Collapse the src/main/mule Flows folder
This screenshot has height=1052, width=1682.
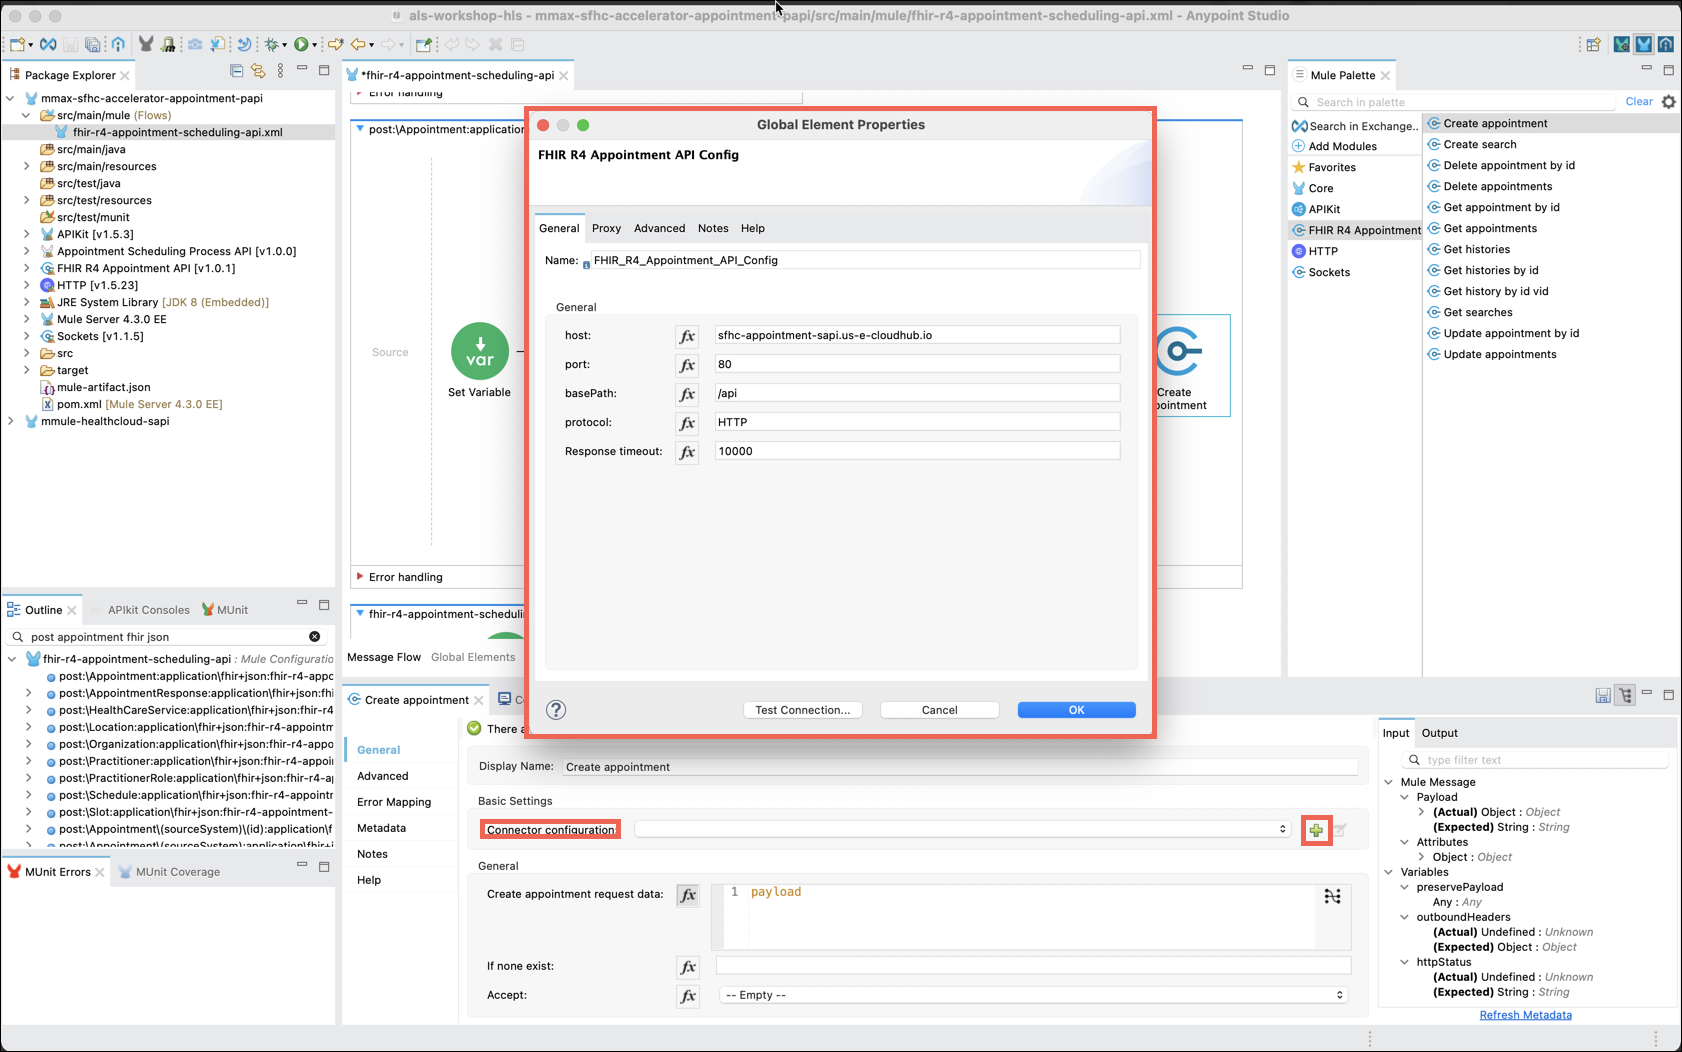(x=26, y=115)
